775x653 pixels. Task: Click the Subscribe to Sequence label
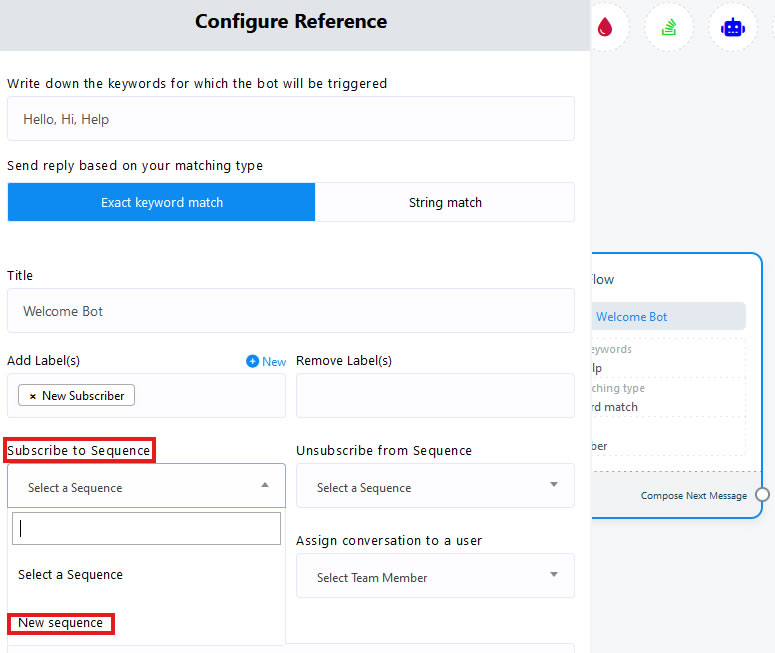pyautogui.click(x=79, y=450)
